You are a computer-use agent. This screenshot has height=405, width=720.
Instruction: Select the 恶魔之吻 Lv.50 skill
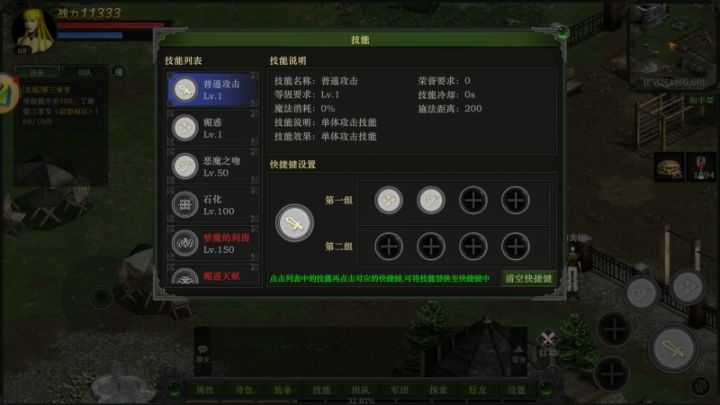pyautogui.click(x=213, y=166)
